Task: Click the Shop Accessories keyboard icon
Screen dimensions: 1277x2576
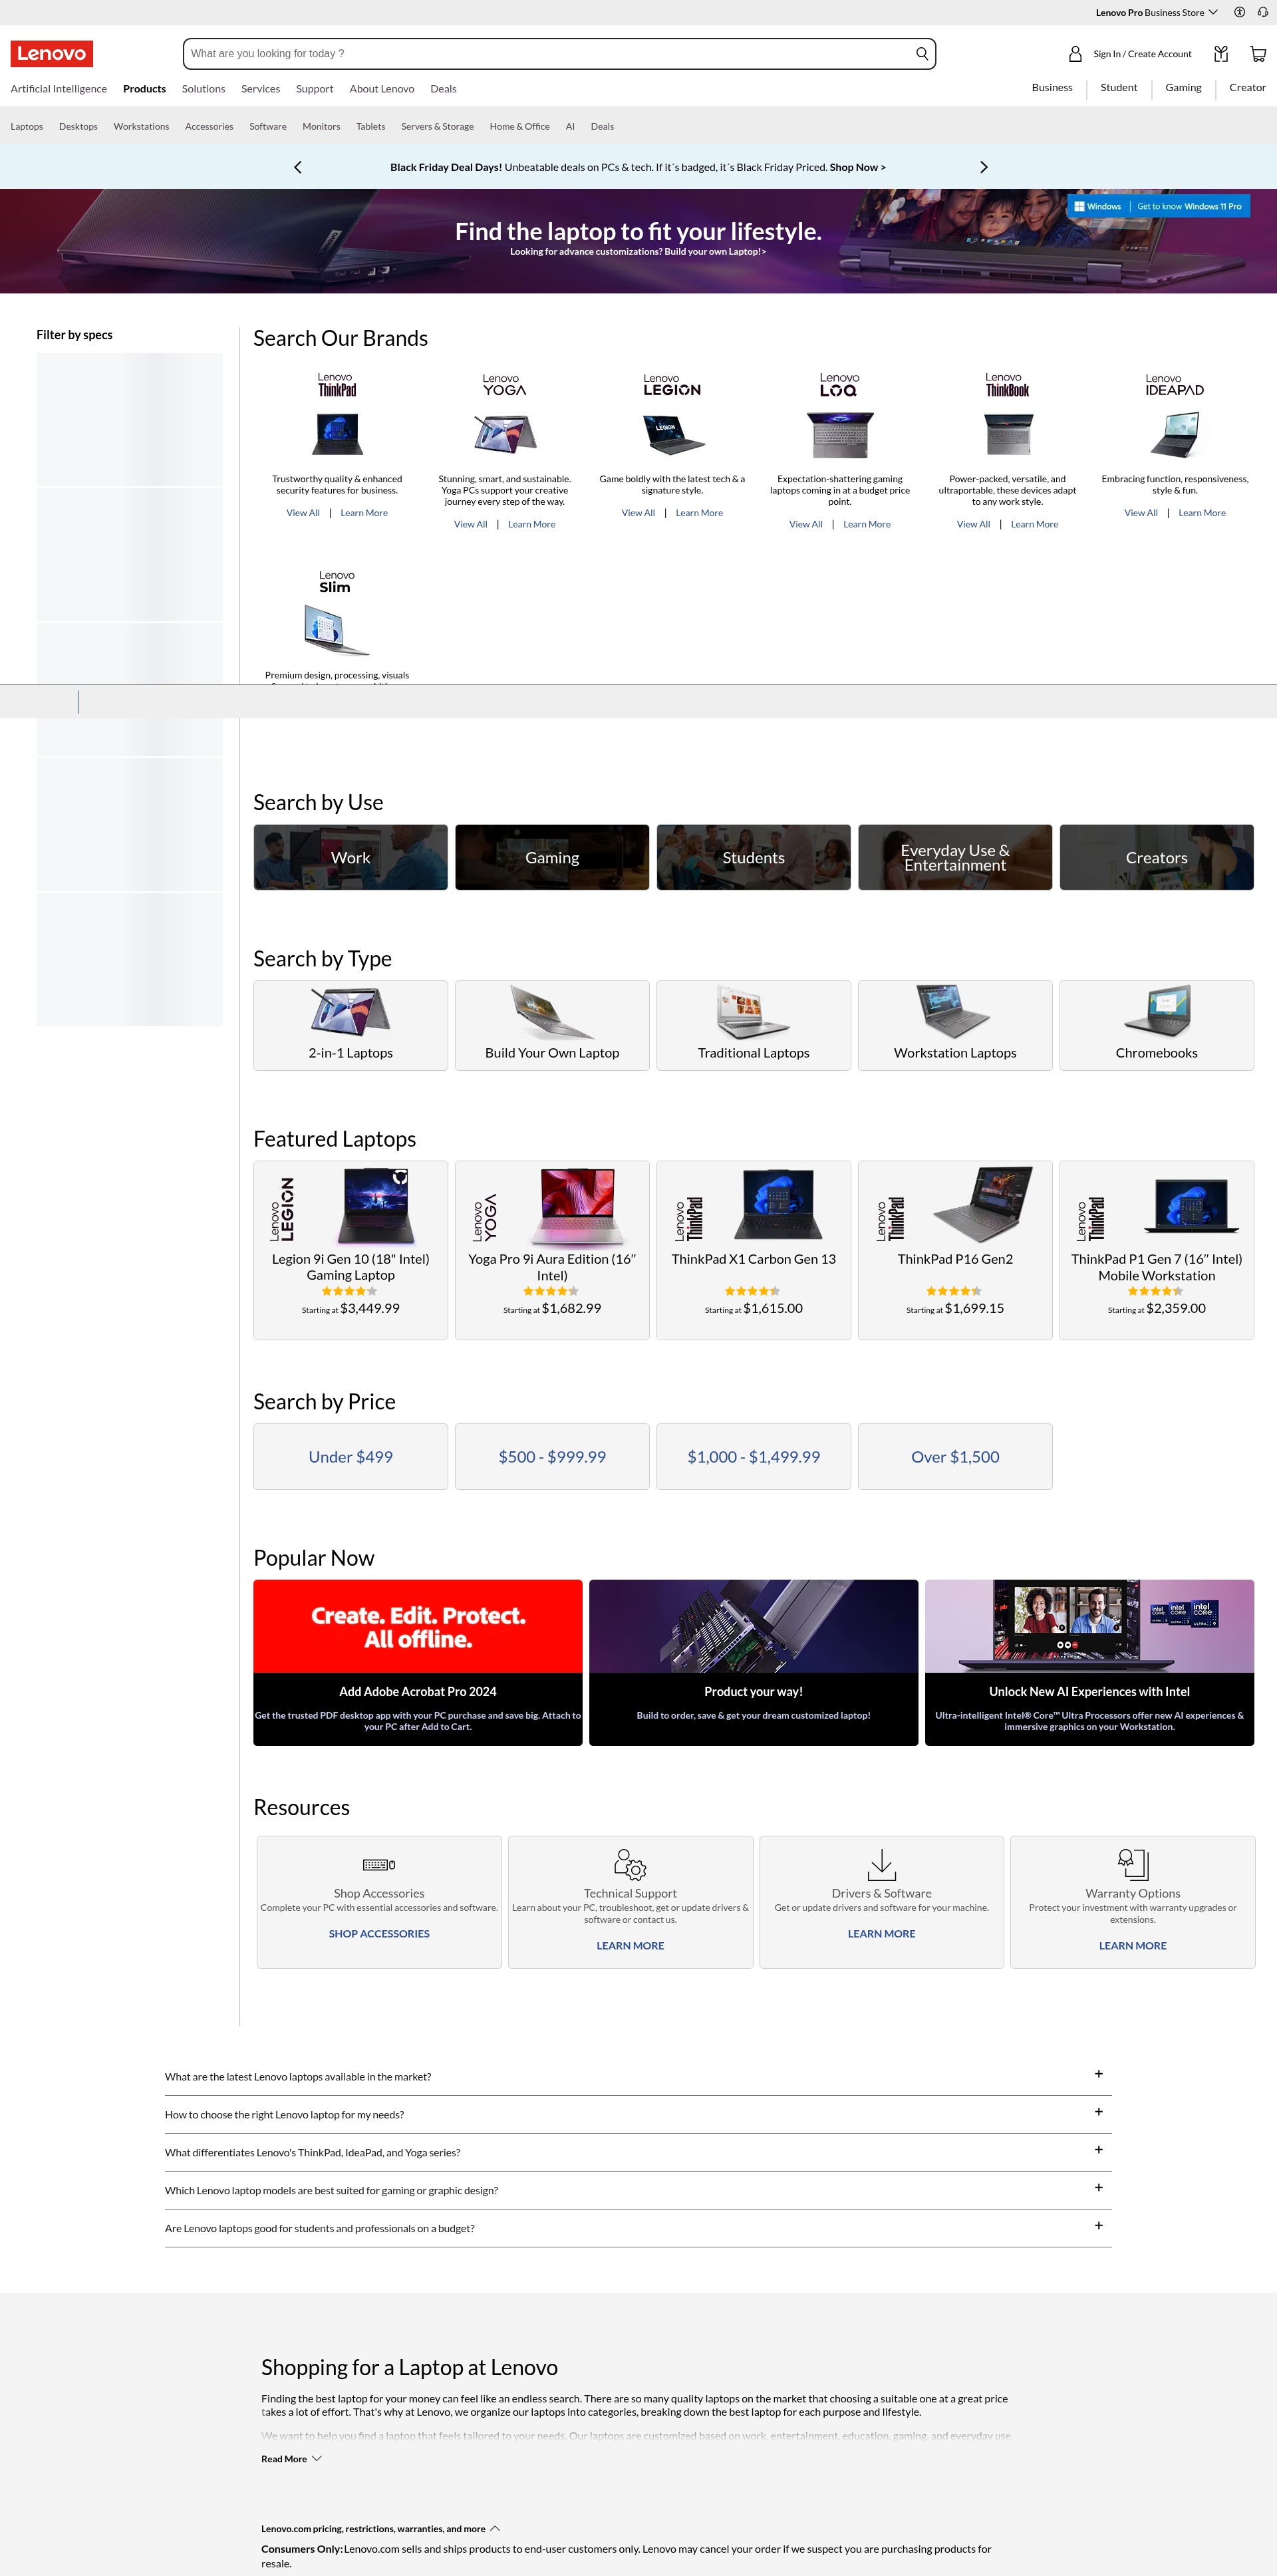Action: click(379, 1864)
